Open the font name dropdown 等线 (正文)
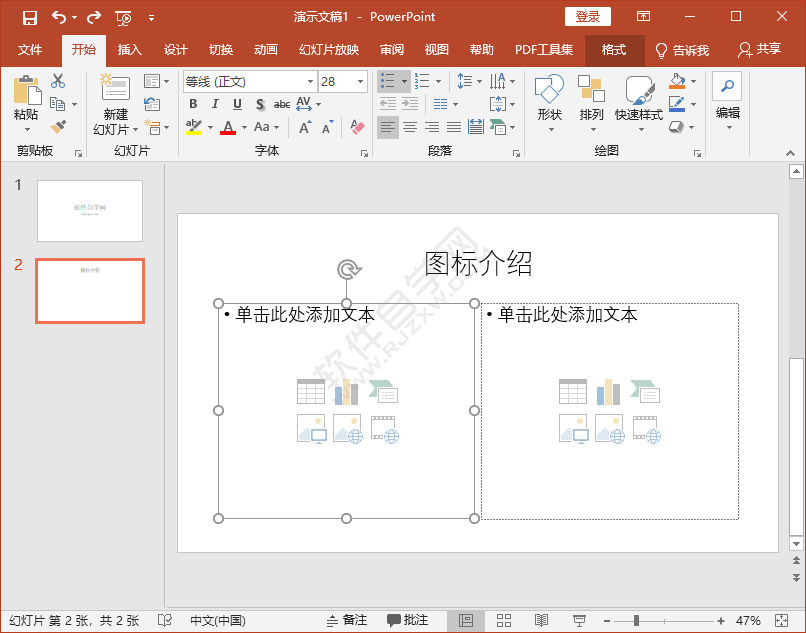Screen dimensions: 806x633 [x=309, y=81]
